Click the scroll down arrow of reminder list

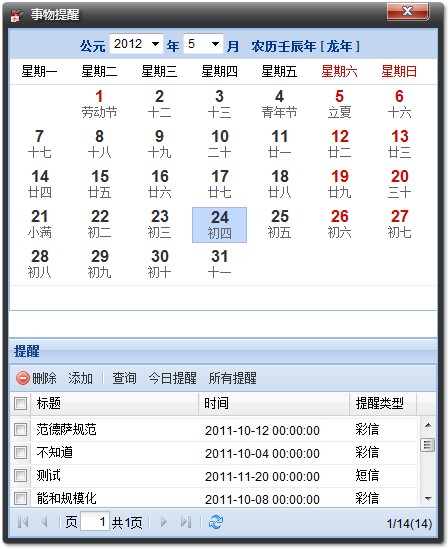tap(428, 498)
